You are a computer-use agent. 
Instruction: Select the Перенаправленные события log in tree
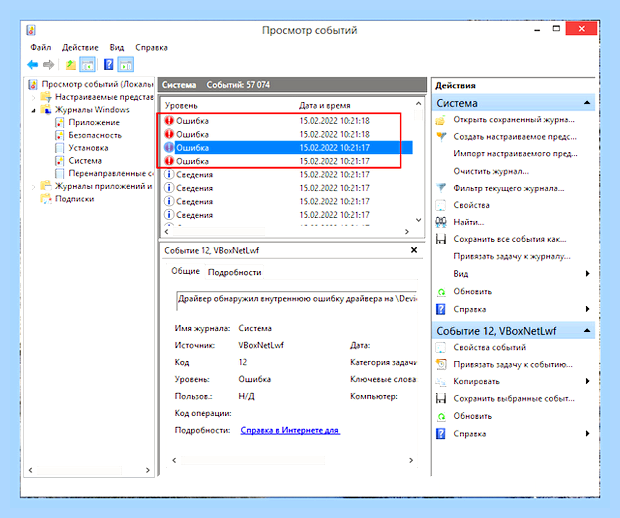point(111,174)
